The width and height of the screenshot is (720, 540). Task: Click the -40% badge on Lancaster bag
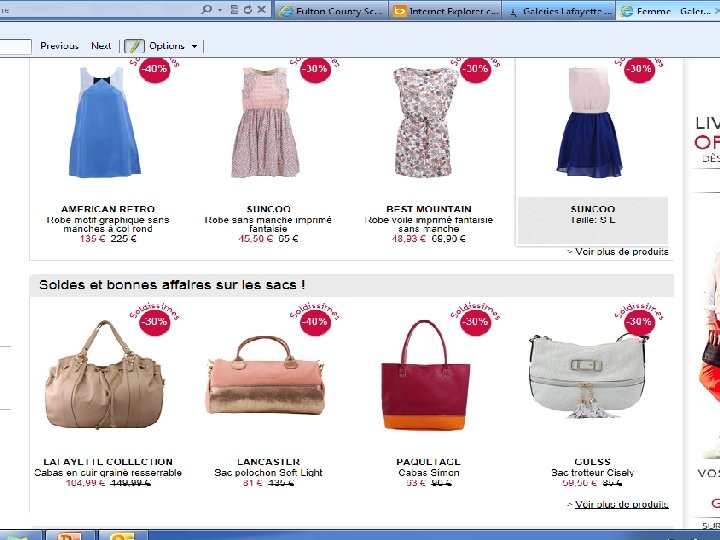[315, 321]
